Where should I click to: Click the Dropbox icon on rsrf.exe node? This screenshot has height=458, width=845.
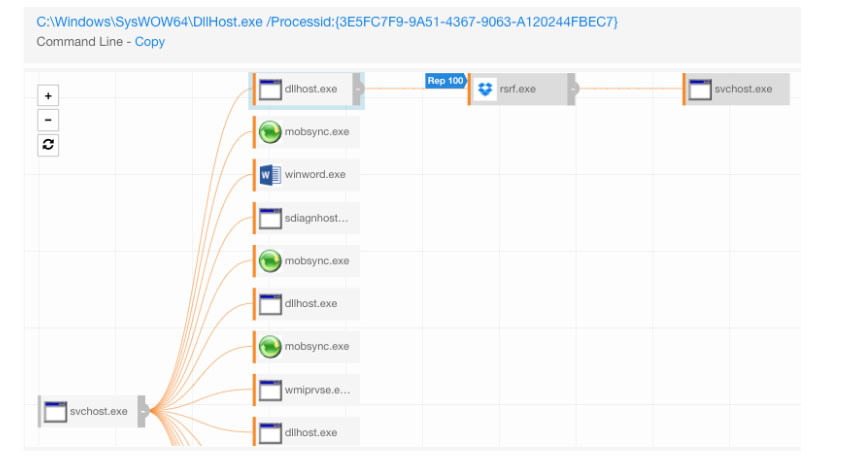[485, 89]
